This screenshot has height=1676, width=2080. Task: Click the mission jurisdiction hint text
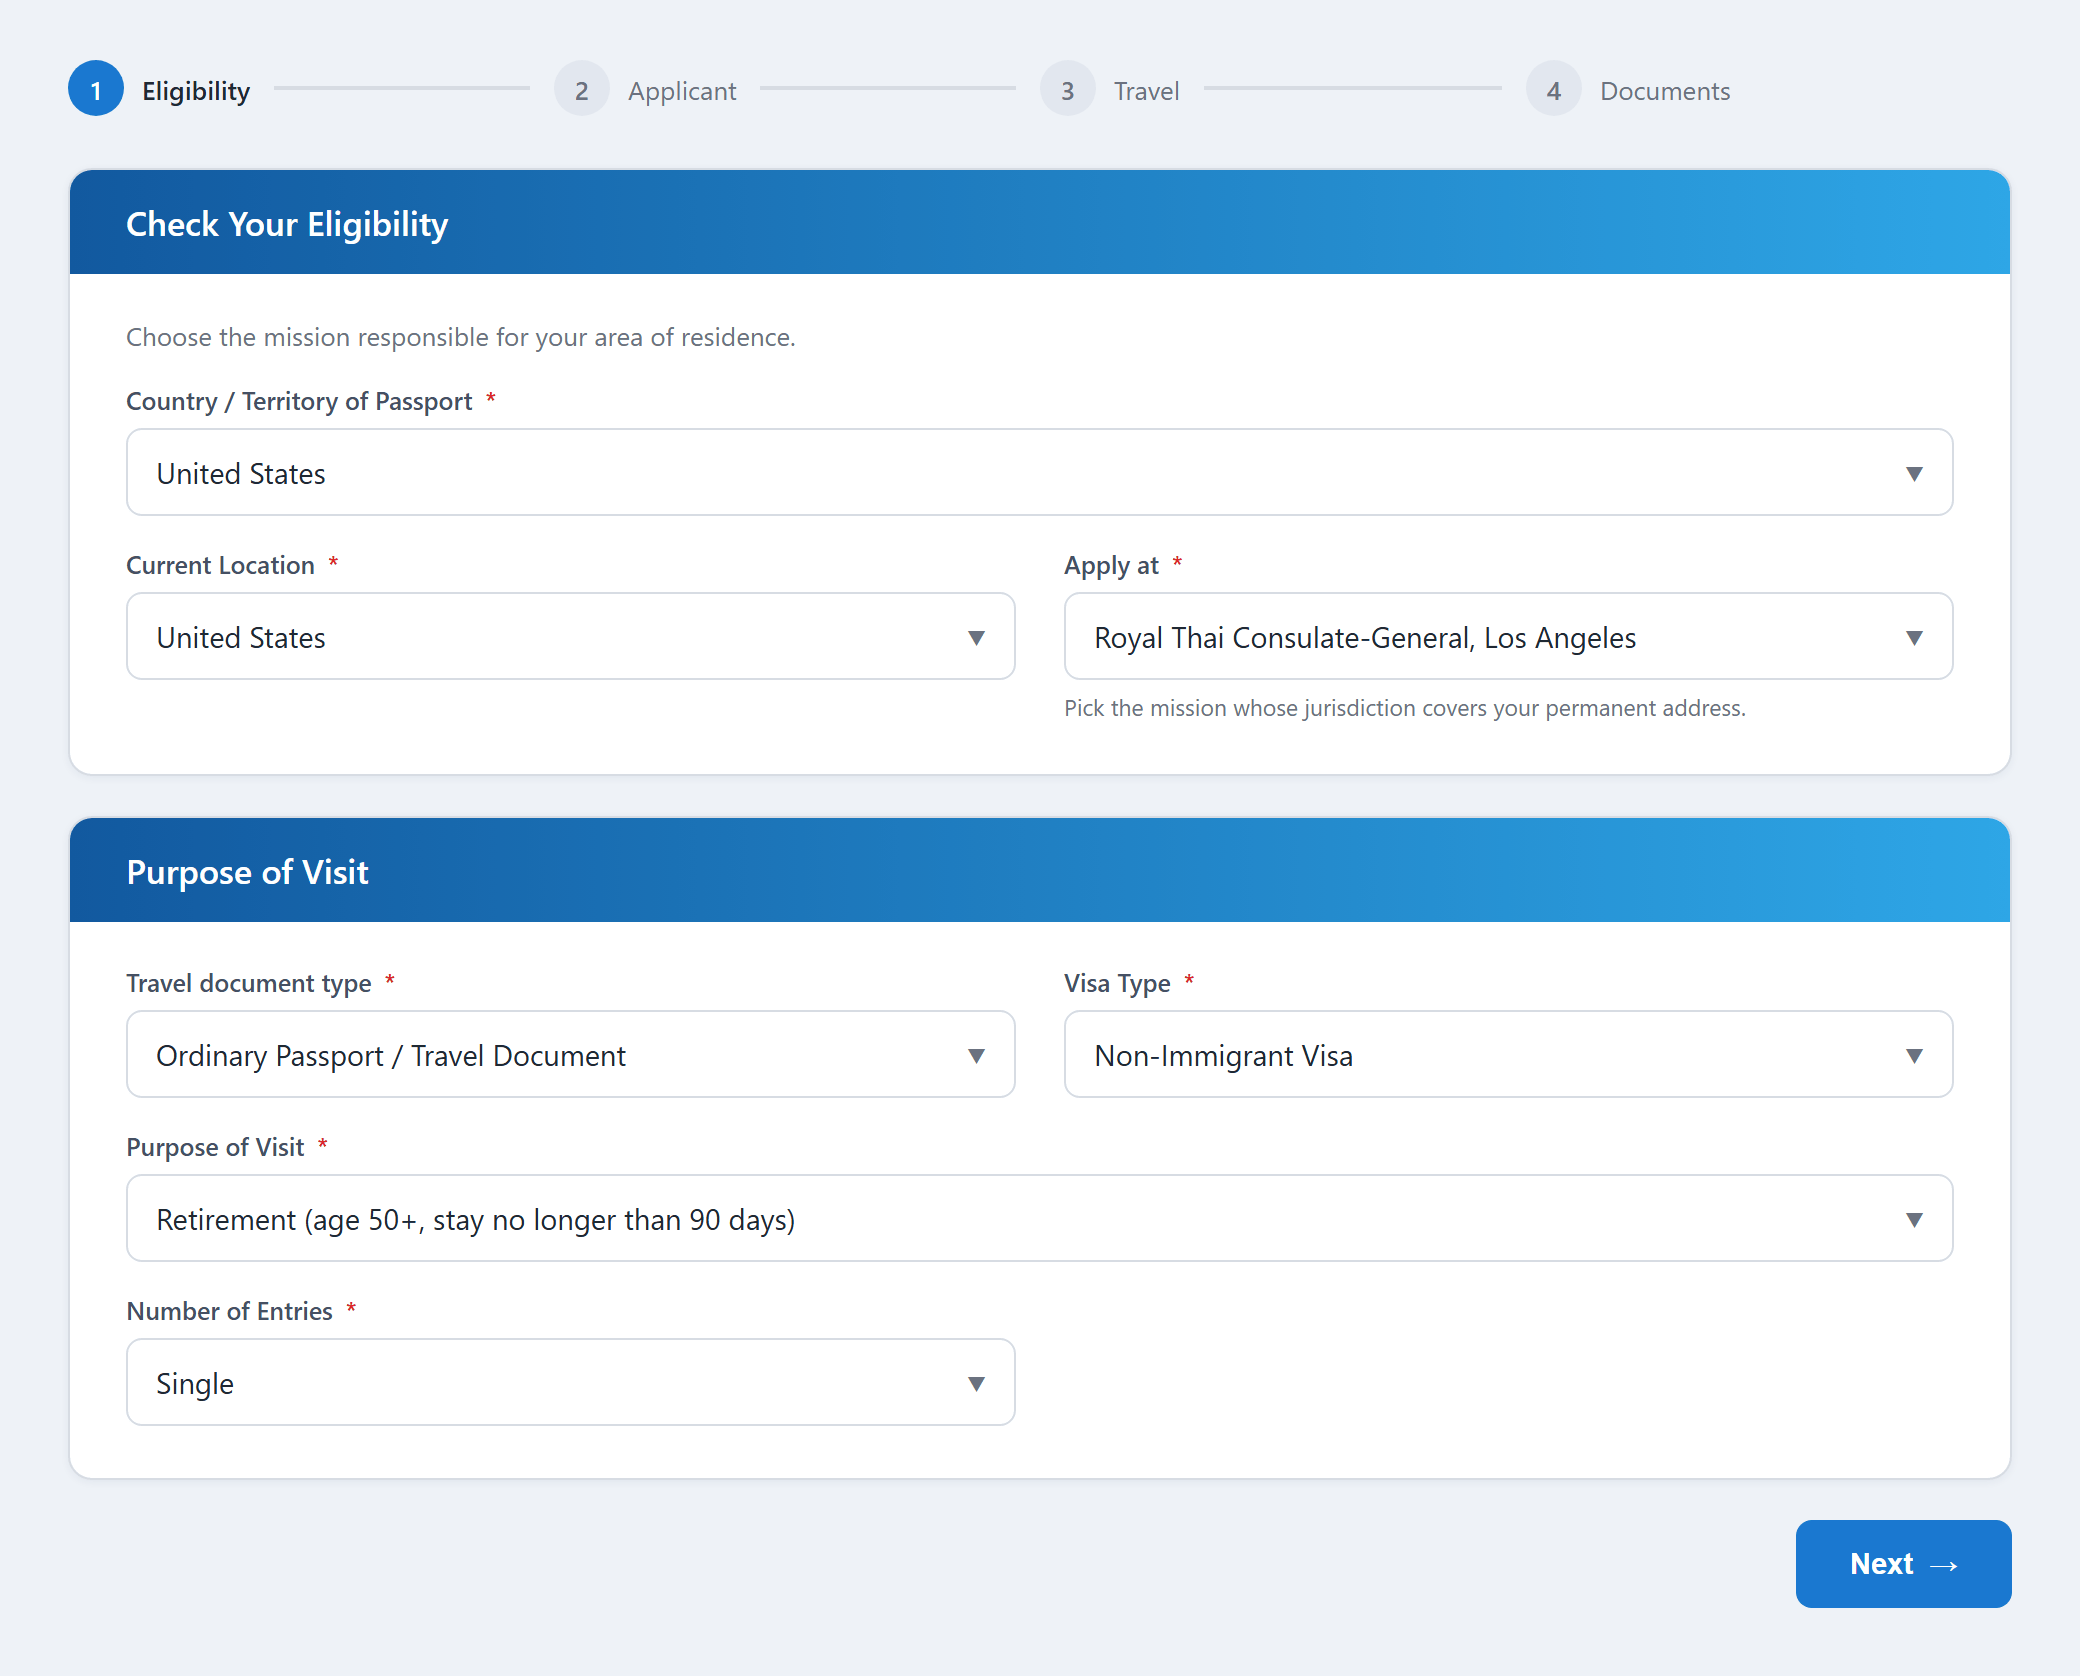click(x=1405, y=708)
